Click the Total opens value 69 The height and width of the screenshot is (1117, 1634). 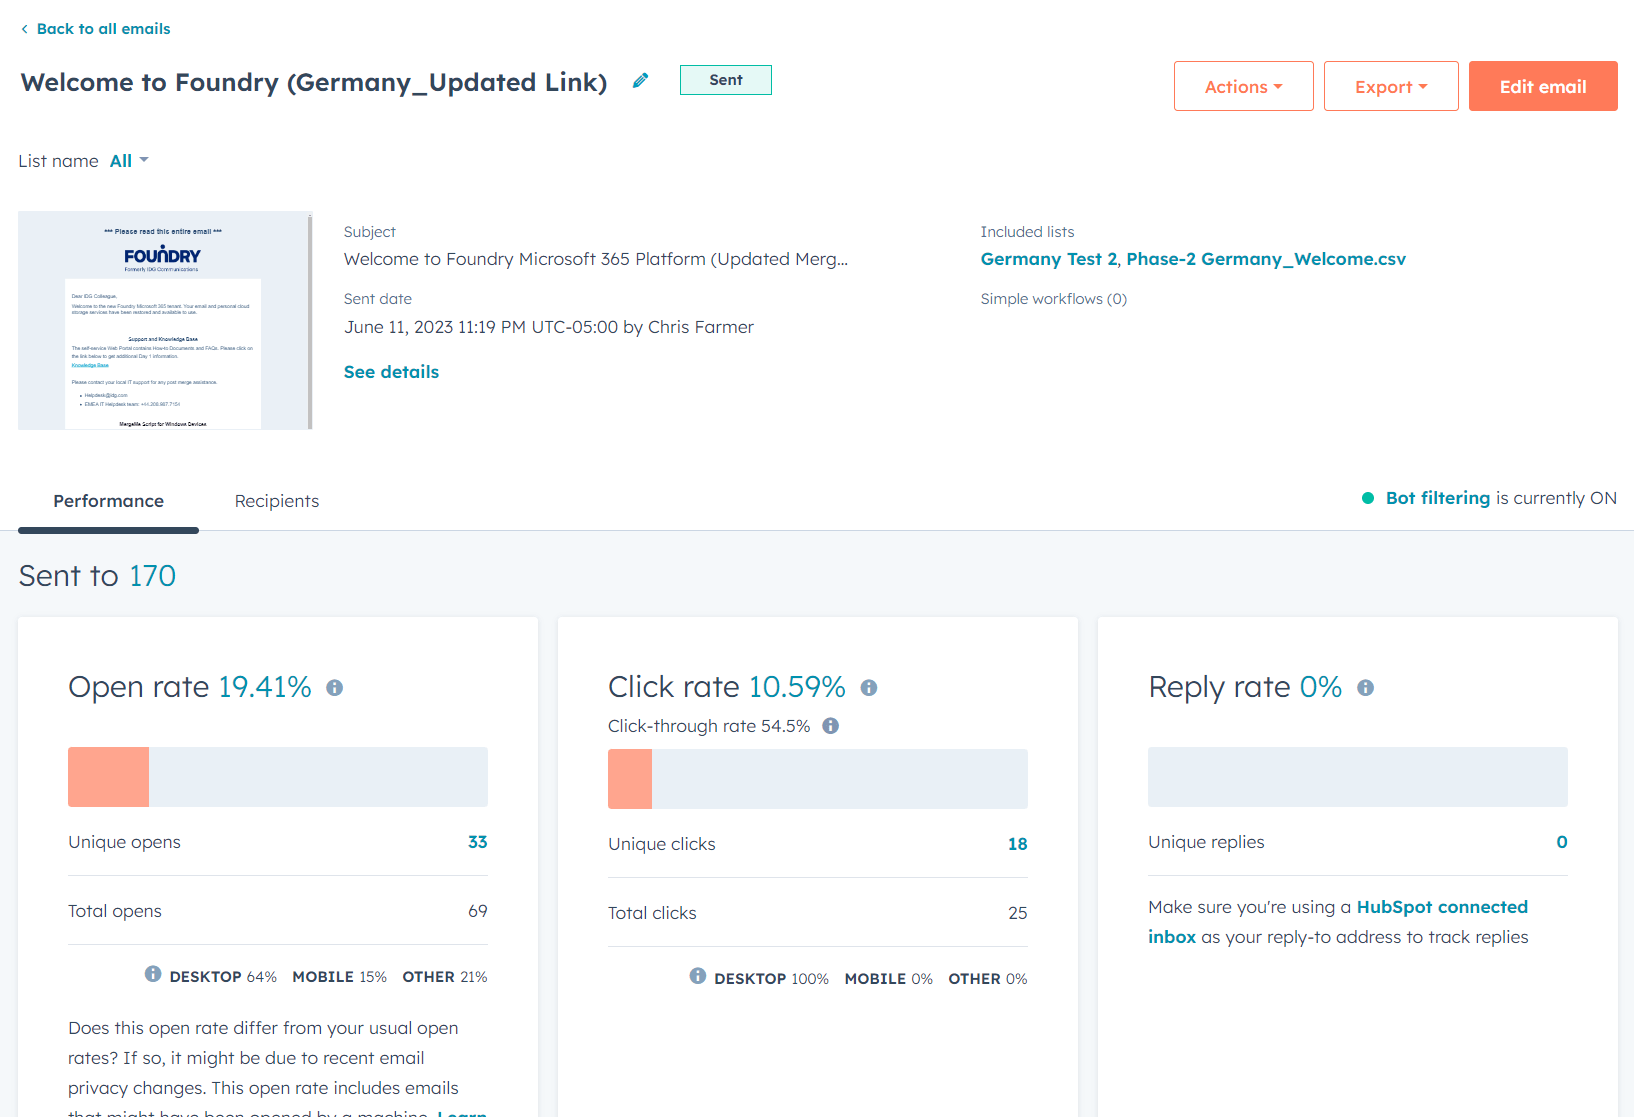tap(478, 911)
